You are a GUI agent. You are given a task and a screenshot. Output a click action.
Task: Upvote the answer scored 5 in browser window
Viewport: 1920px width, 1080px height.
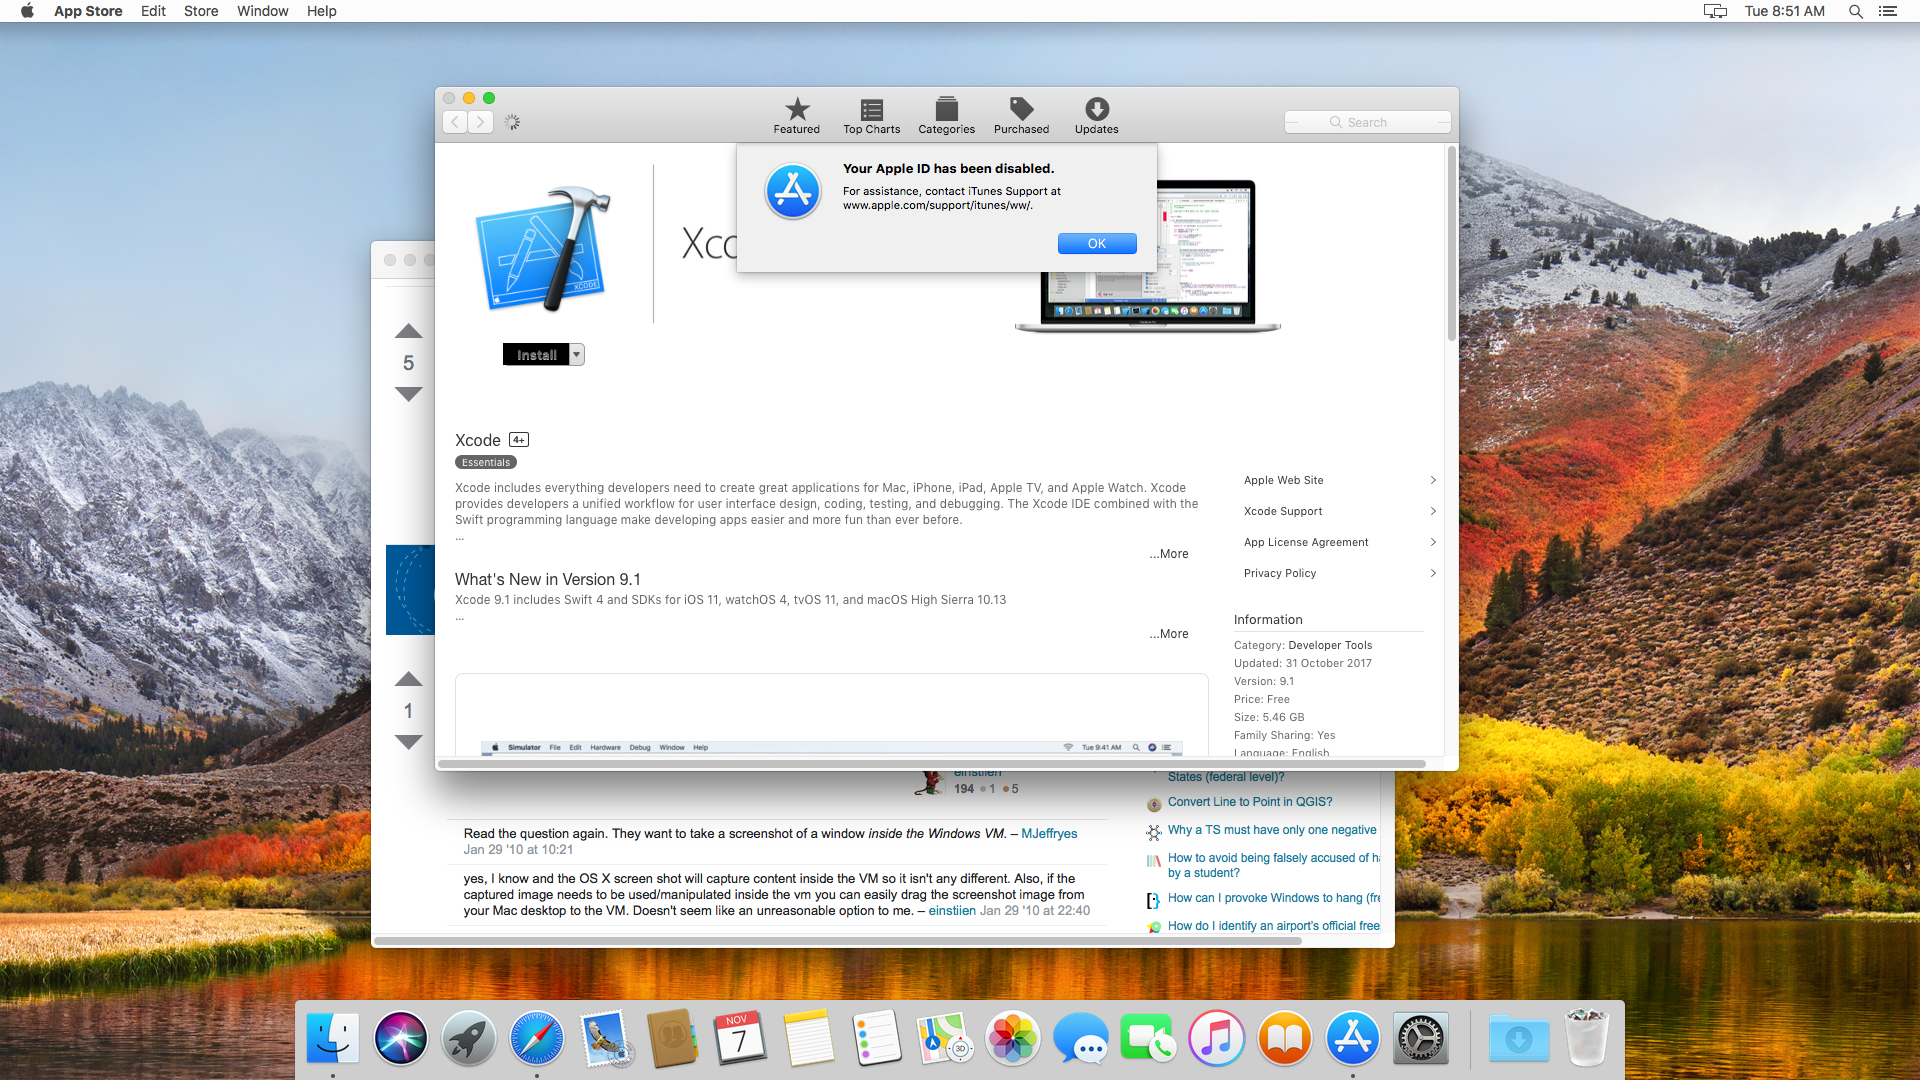pyautogui.click(x=408, y=331)
